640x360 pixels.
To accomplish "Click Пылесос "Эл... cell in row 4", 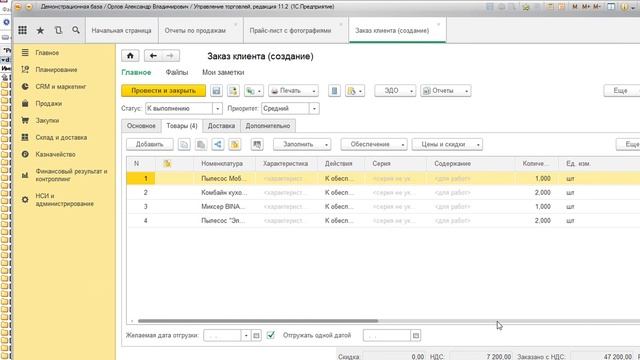I will click(x=223, y=221).
